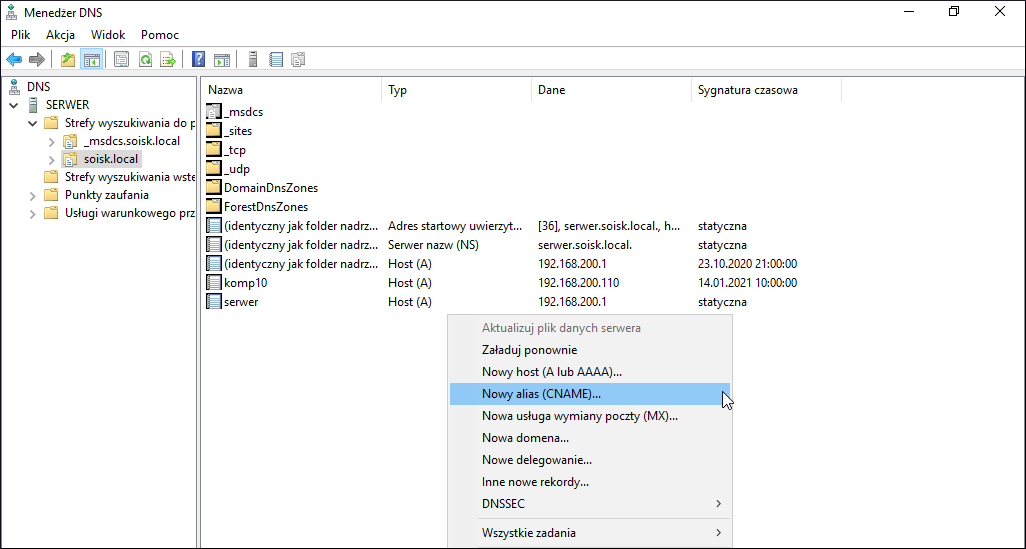
Task: Click the notebook record-list toolbar icon
Action: [x=276, y=60]
